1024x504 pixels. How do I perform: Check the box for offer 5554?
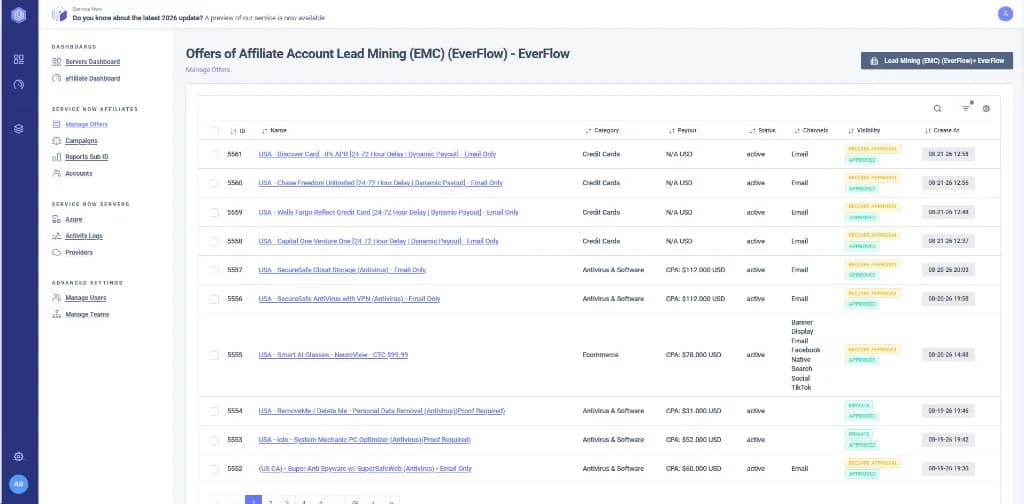214,411
